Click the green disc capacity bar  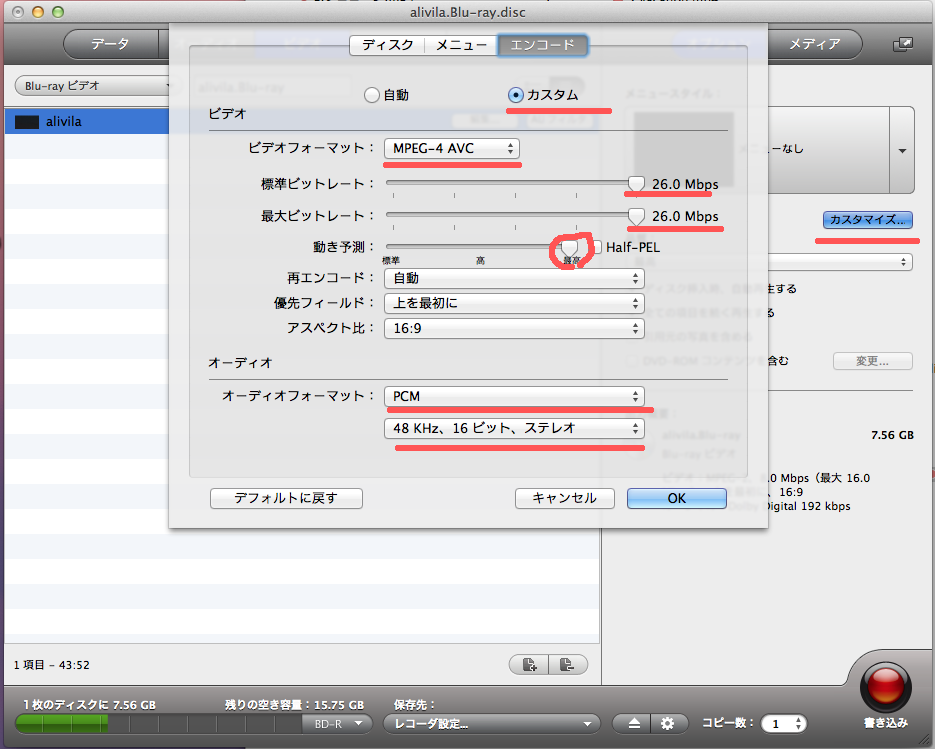pyautogui.click(x=62, y=724)
